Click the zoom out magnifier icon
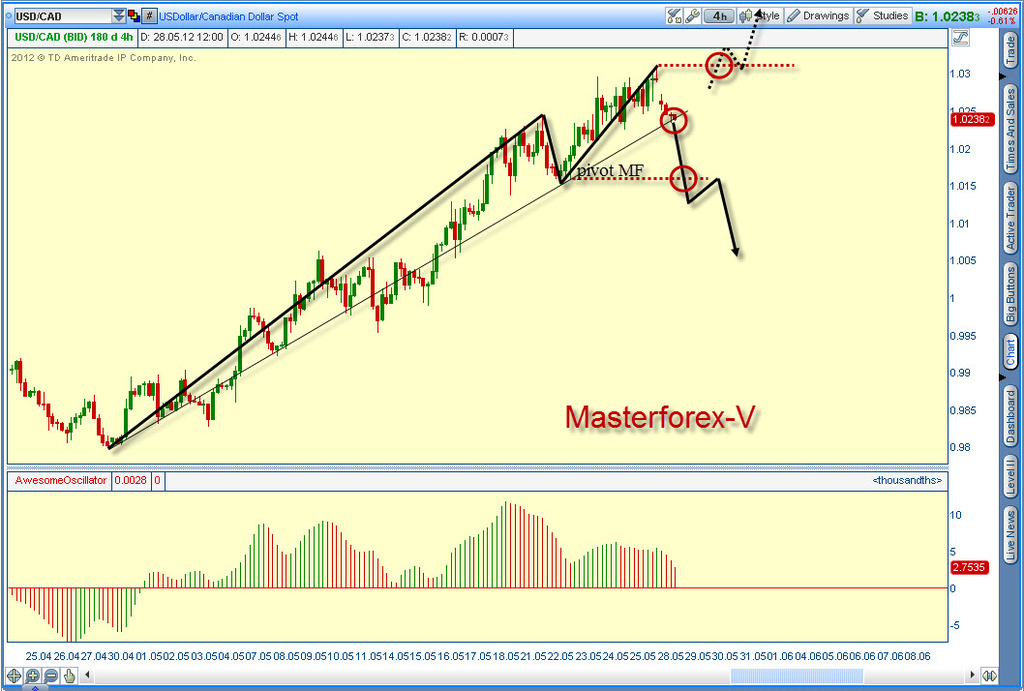This screenshot has height=691, width=1024. 51,676
